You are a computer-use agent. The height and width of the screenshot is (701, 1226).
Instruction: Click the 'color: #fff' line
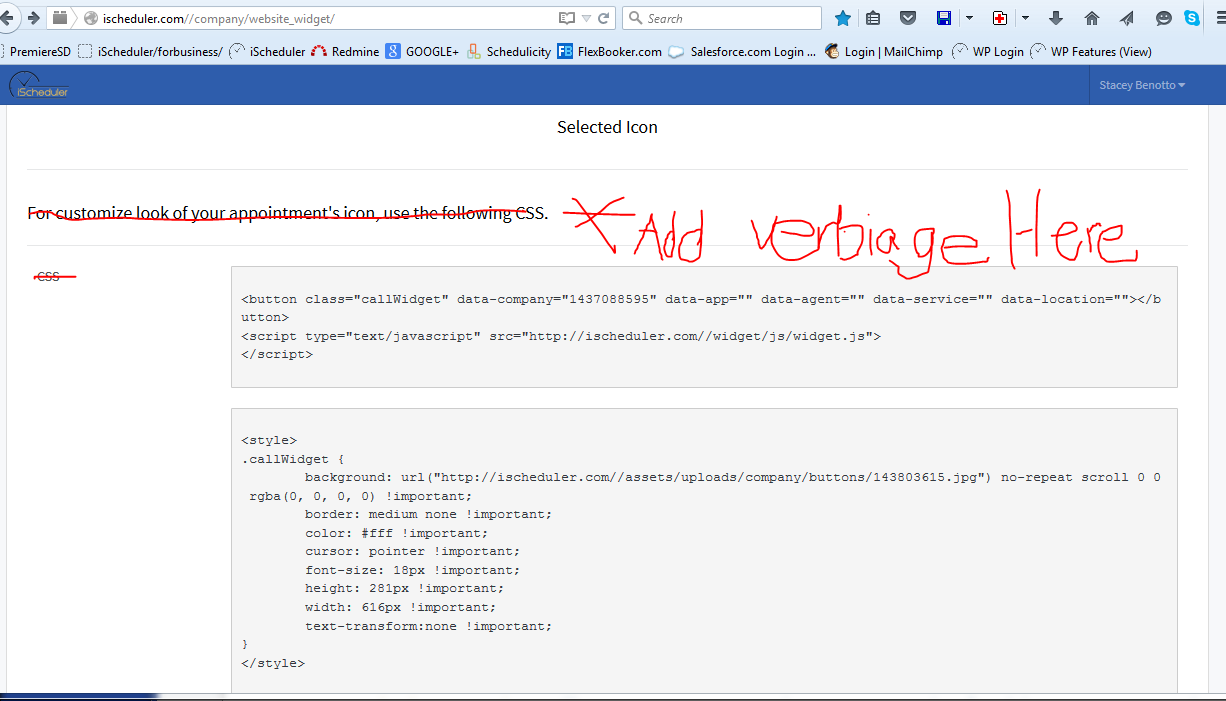[x=397, y=533]
